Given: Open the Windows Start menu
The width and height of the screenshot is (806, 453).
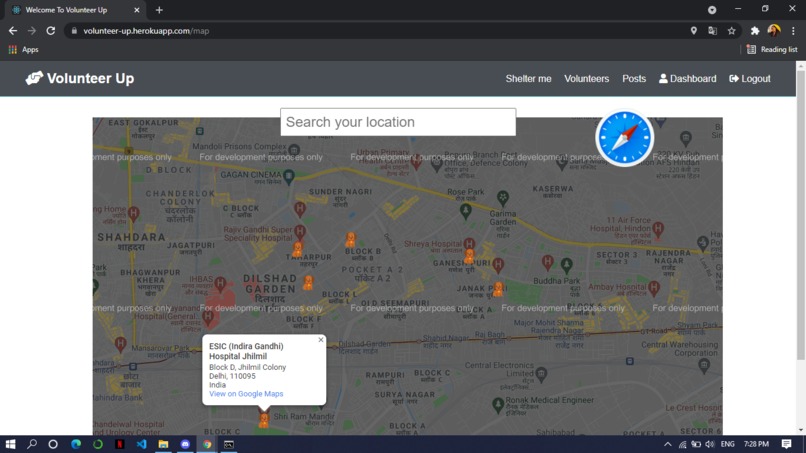Looking at the screenshot, I should [x=10, y=444].
